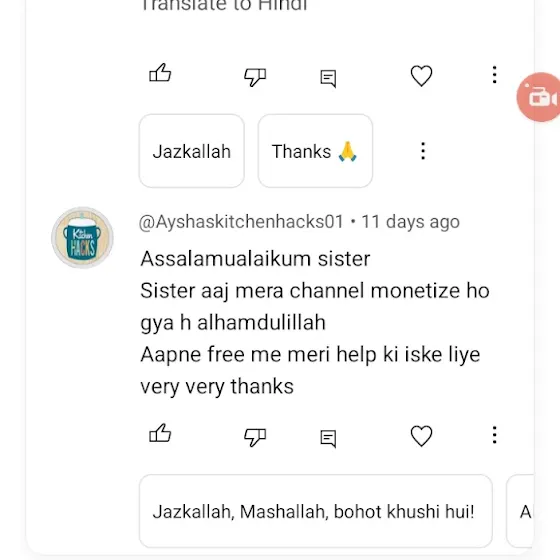Open more options for upper comment

coord(494,75)
